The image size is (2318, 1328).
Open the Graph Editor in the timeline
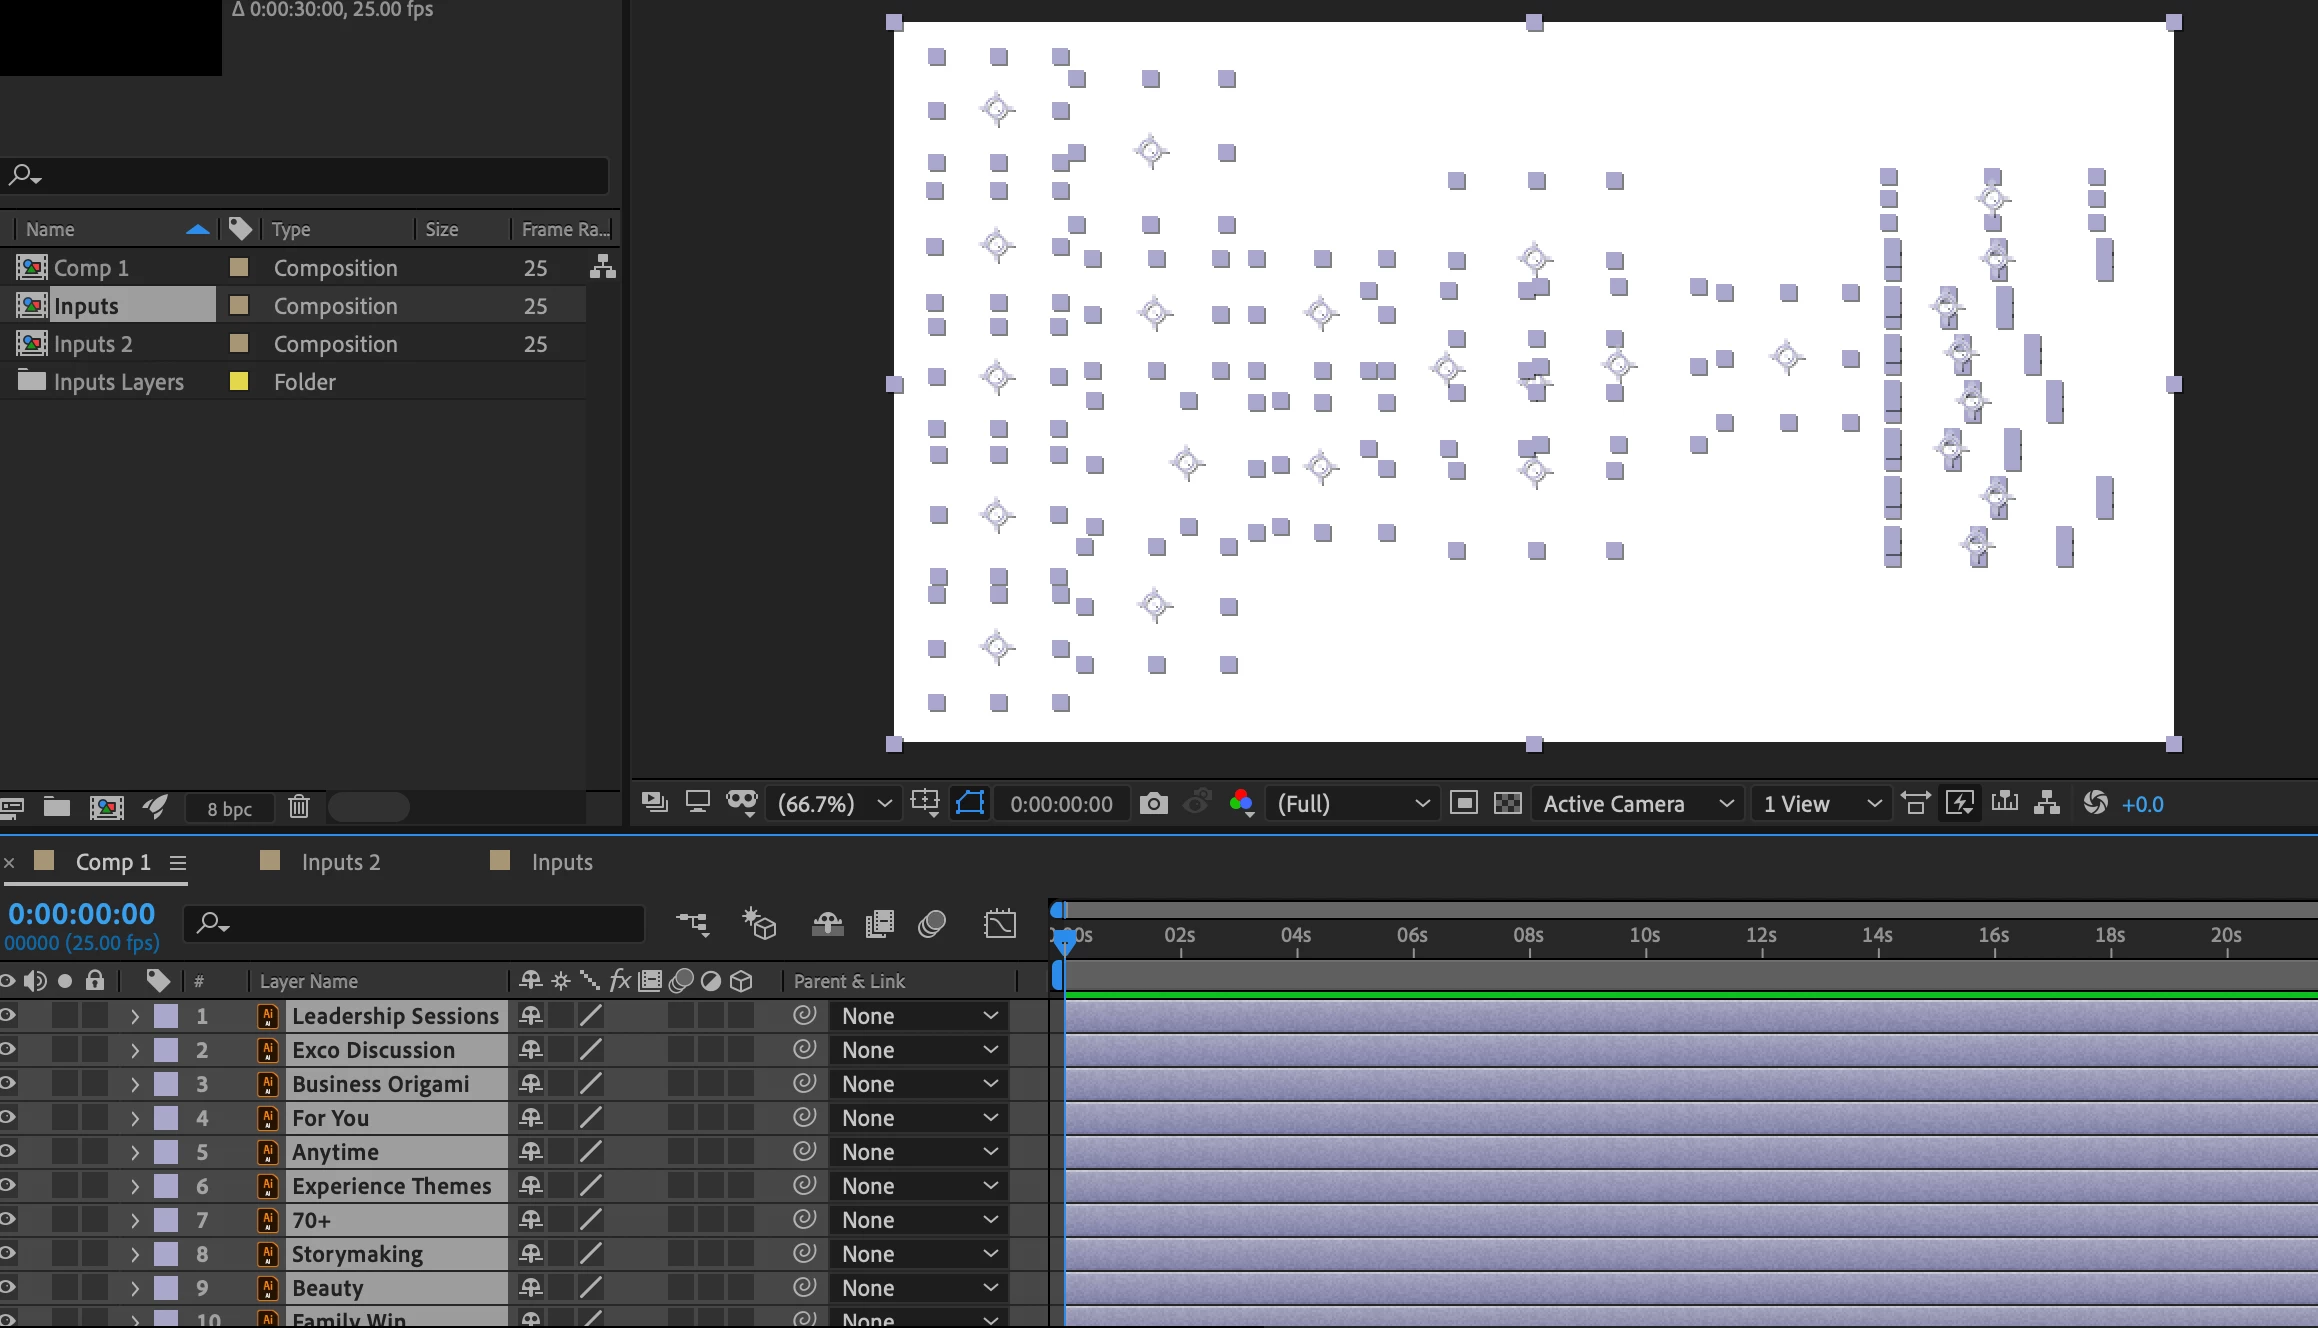[999, 923]
